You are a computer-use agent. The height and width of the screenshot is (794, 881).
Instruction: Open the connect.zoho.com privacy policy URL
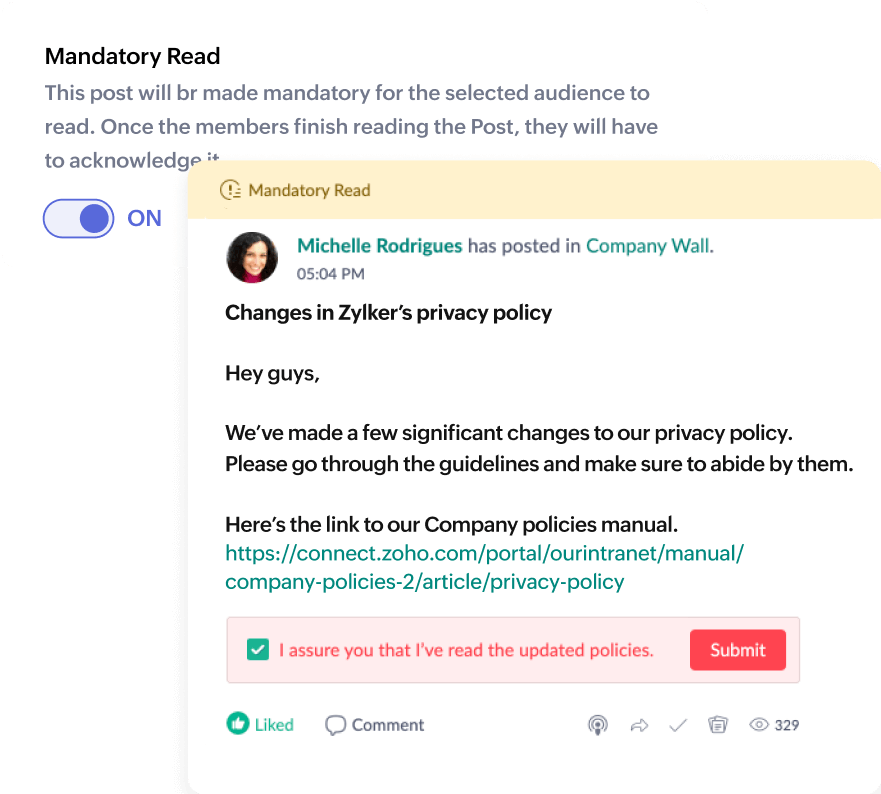click(484, 567)
